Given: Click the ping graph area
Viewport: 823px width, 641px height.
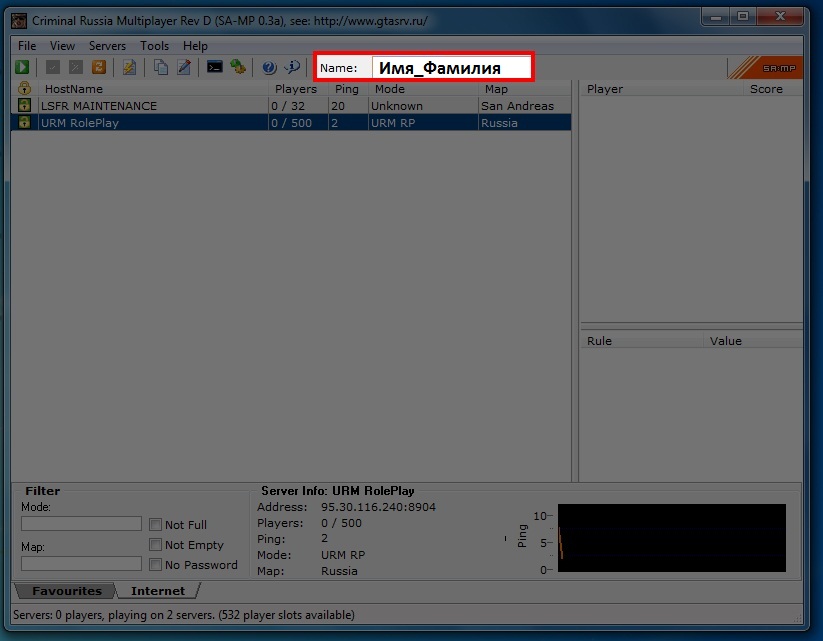Looking at the screenshot, I should pos(672,538).
